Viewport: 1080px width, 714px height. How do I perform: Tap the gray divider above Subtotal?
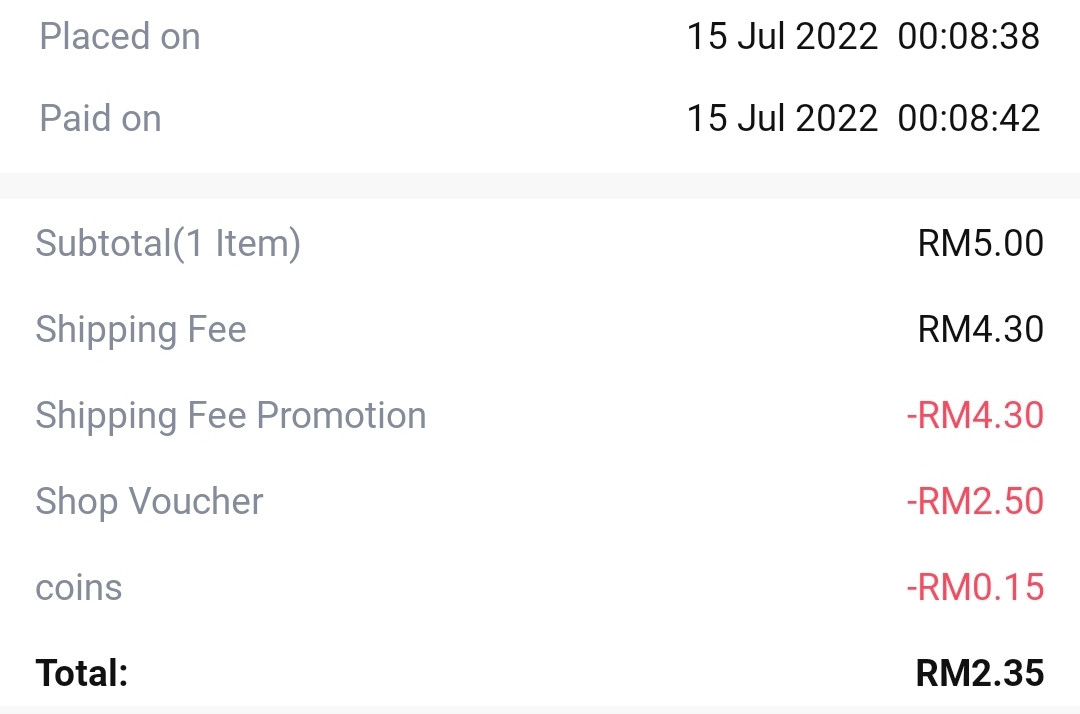point(540,186)
